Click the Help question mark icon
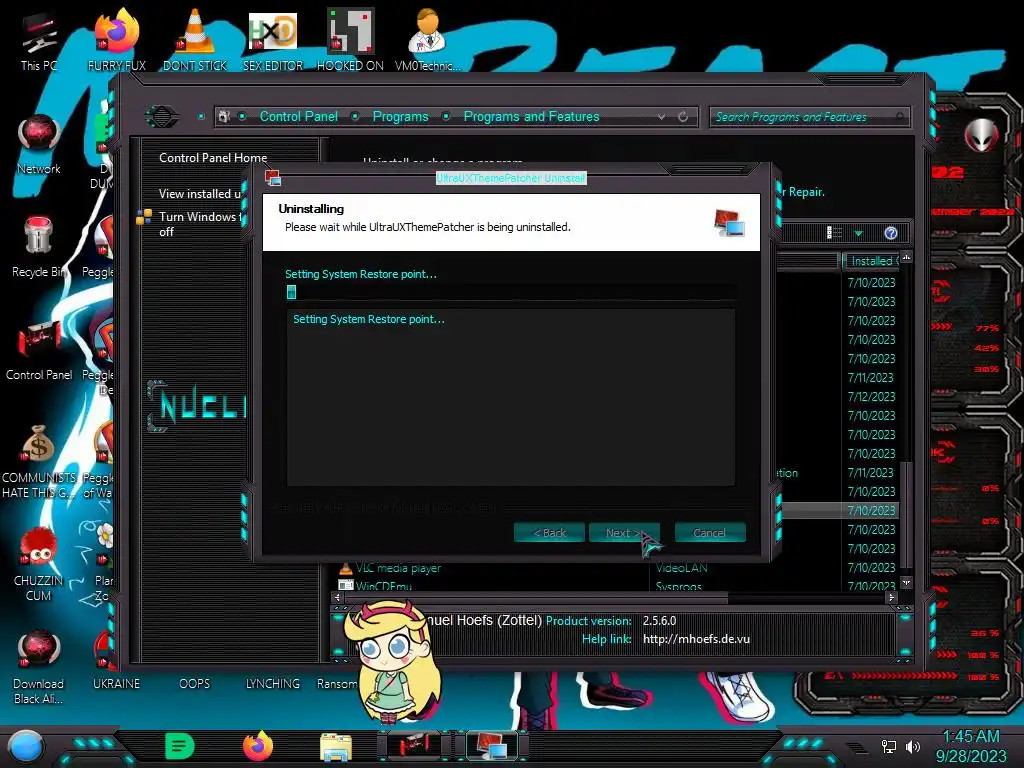The image size is (1024, 768). pyautogui.click(x=891, y=233)
